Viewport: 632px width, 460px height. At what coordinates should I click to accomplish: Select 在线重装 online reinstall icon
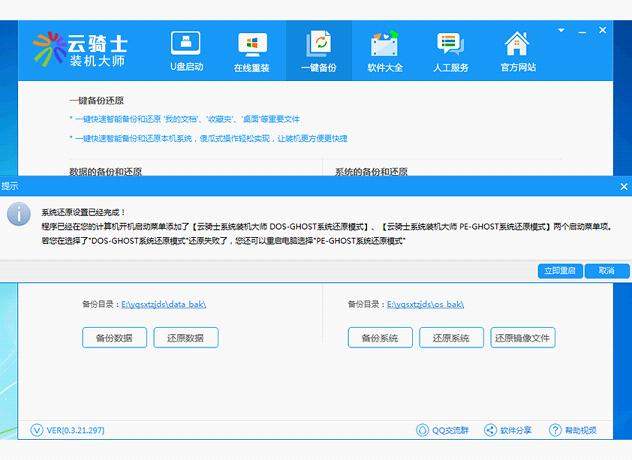click(252, 52)
